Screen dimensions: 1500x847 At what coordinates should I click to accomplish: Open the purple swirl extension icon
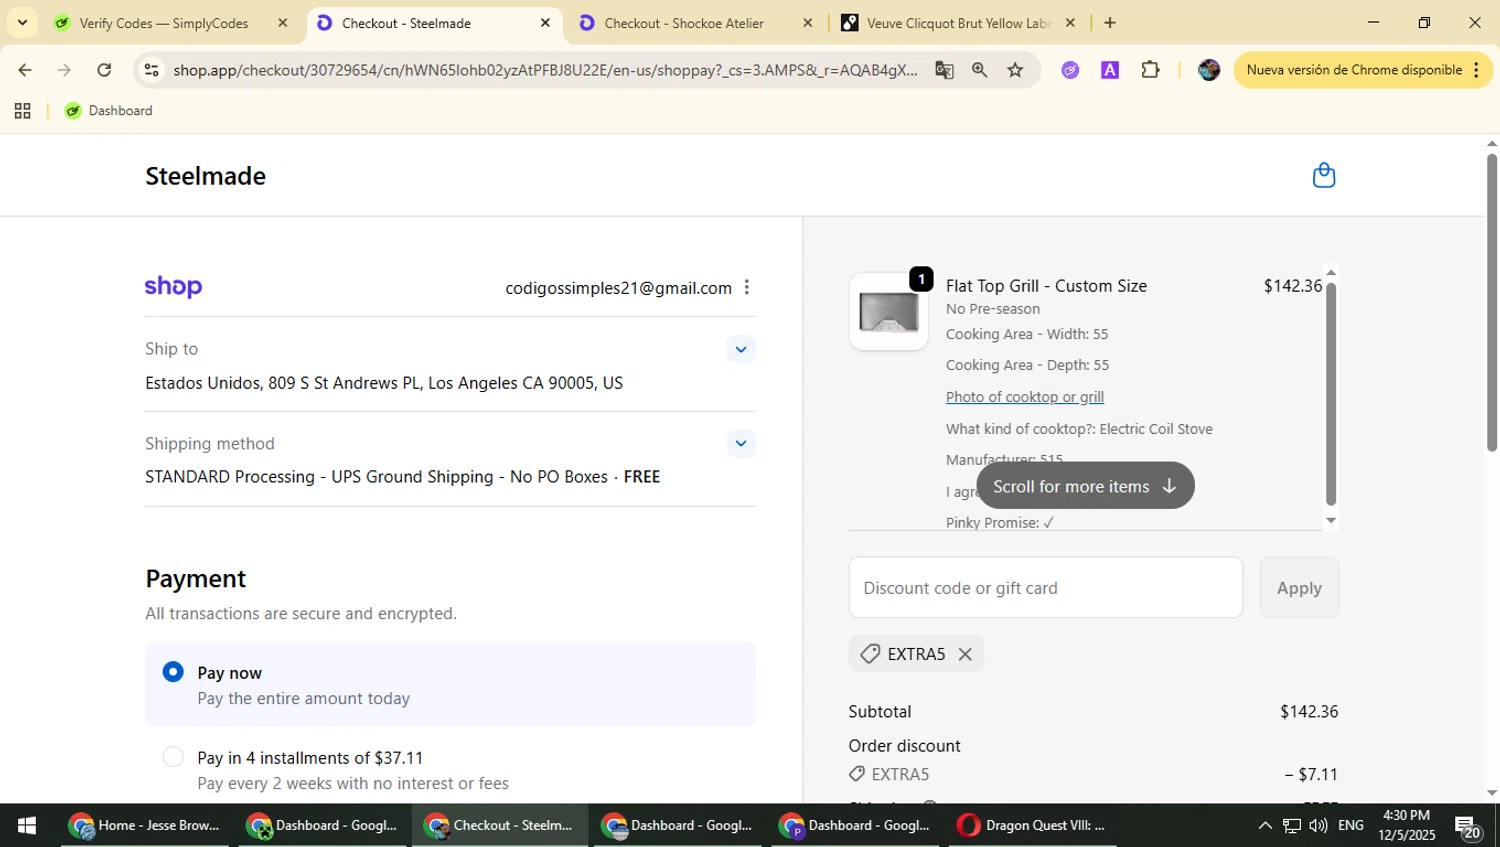click(x=1070, y=70)
